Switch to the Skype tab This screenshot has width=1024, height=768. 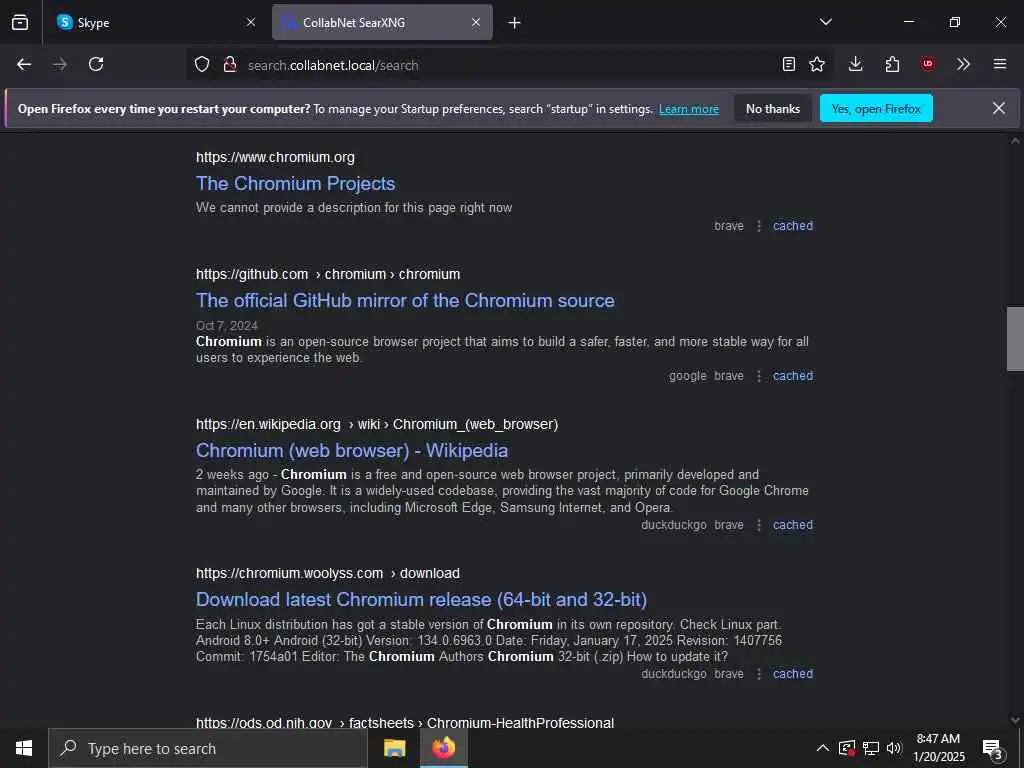pos(155,22)
